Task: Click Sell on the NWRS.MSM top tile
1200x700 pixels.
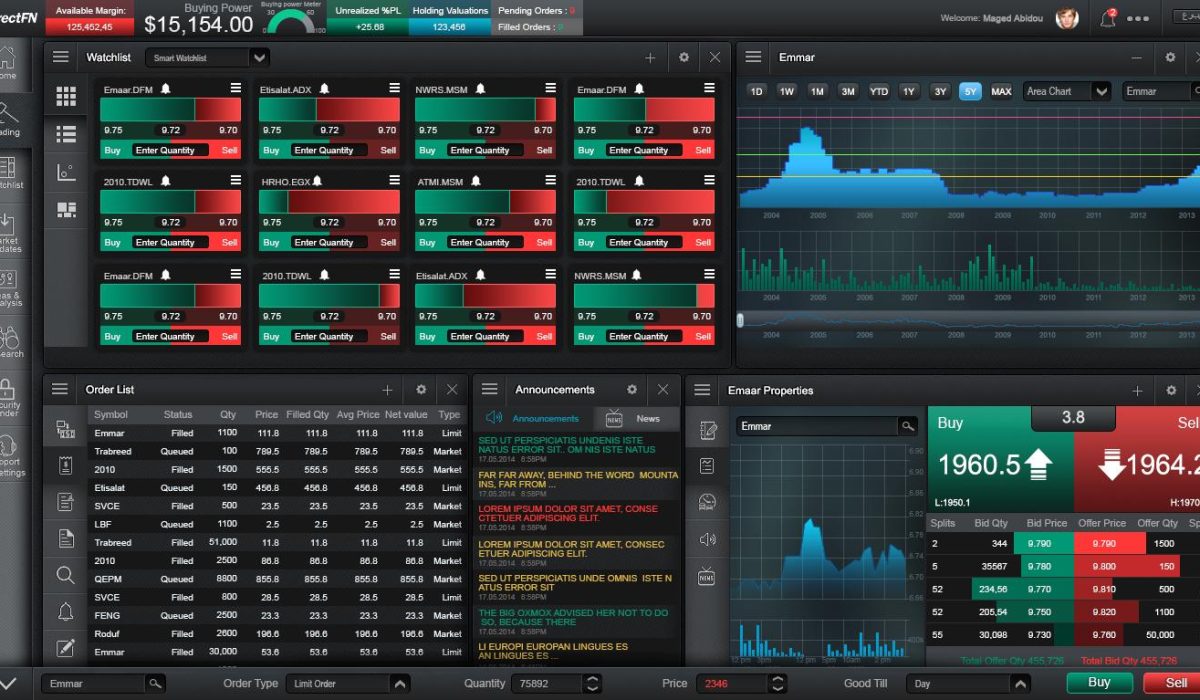Action: click(x=544, y=151)
